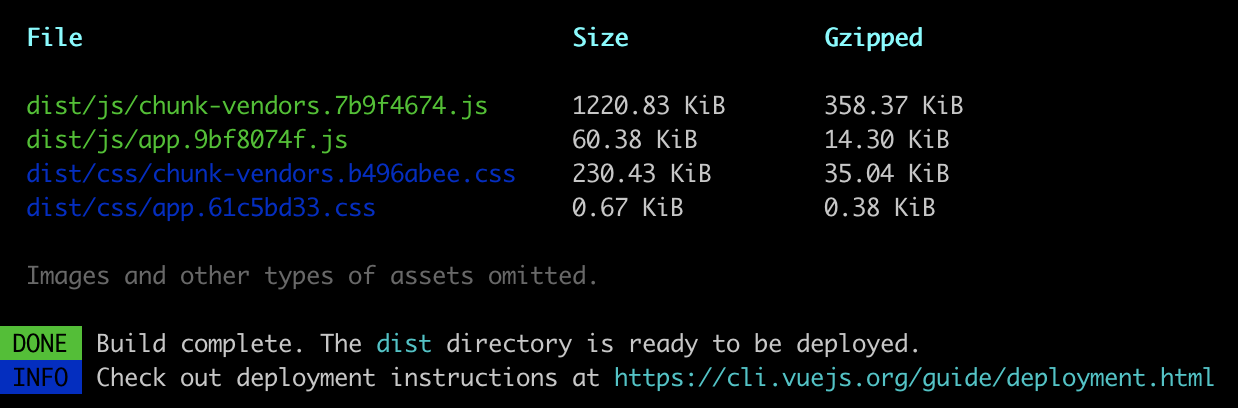
Task: Click the dist/js/chunk-vendors.7b9f4674.js file path
Action: tap(257, 105)
